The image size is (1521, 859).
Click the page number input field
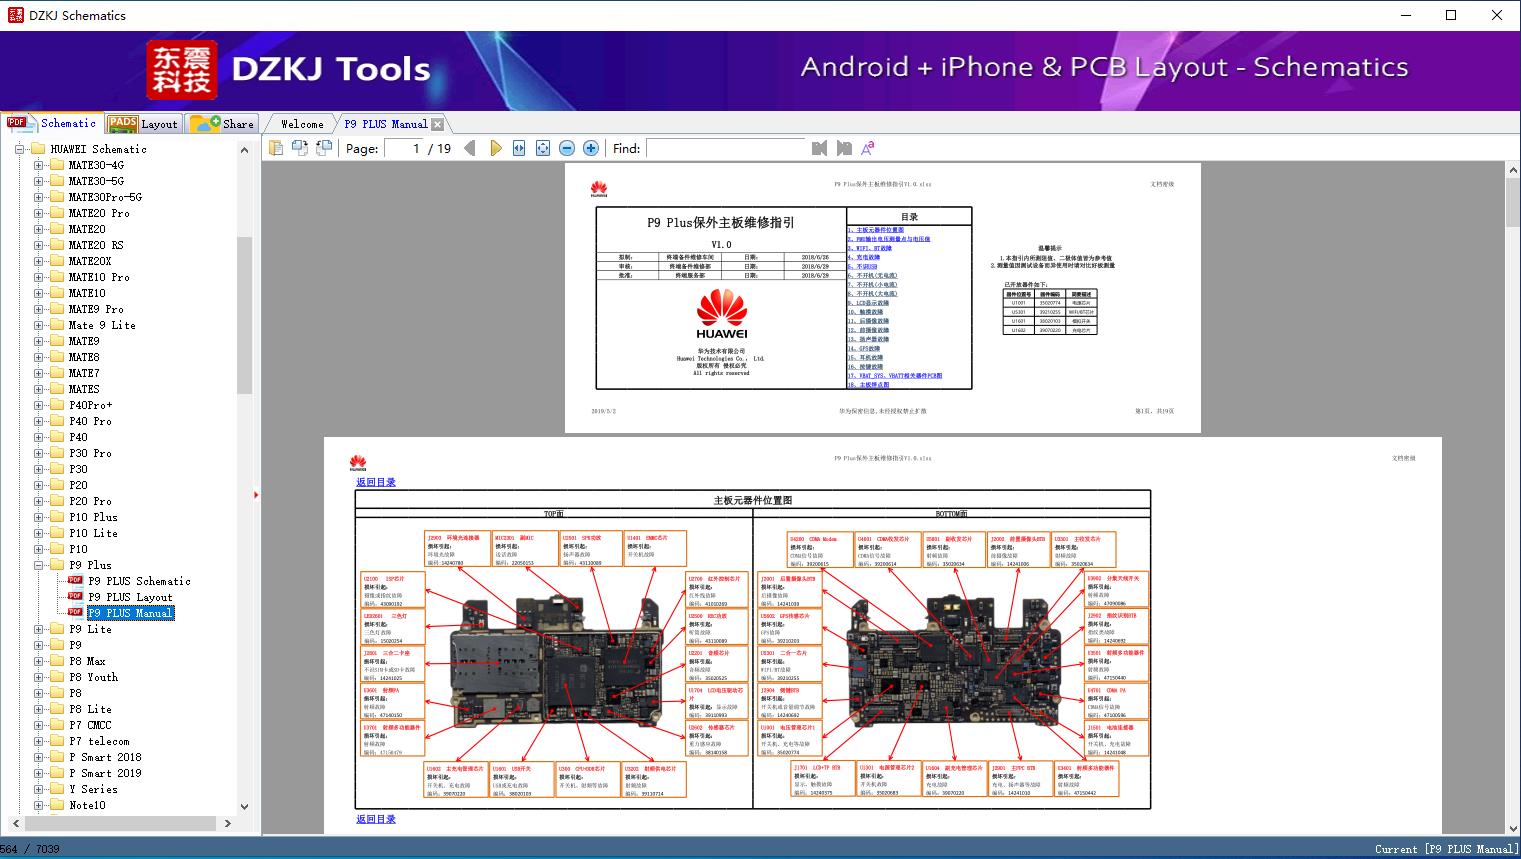[403, 148]
